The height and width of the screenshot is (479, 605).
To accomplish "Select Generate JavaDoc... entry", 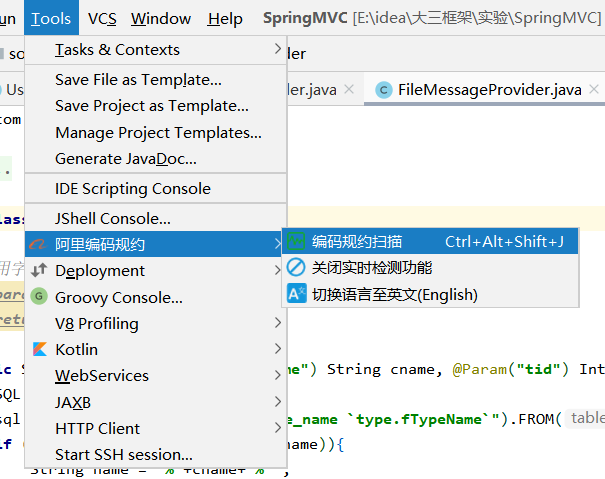I will click(156, 159).
